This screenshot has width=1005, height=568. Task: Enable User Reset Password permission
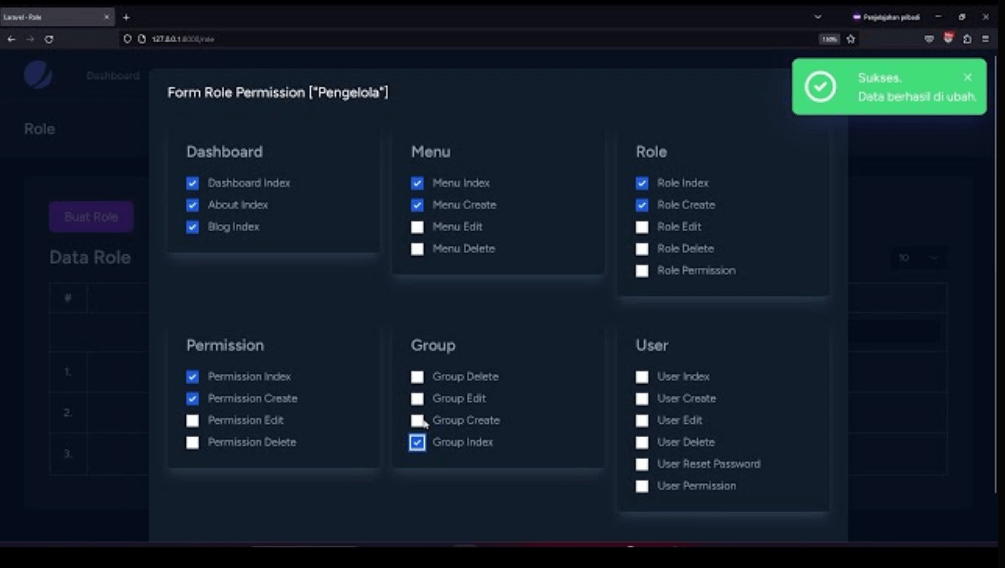tap(642, 464)
